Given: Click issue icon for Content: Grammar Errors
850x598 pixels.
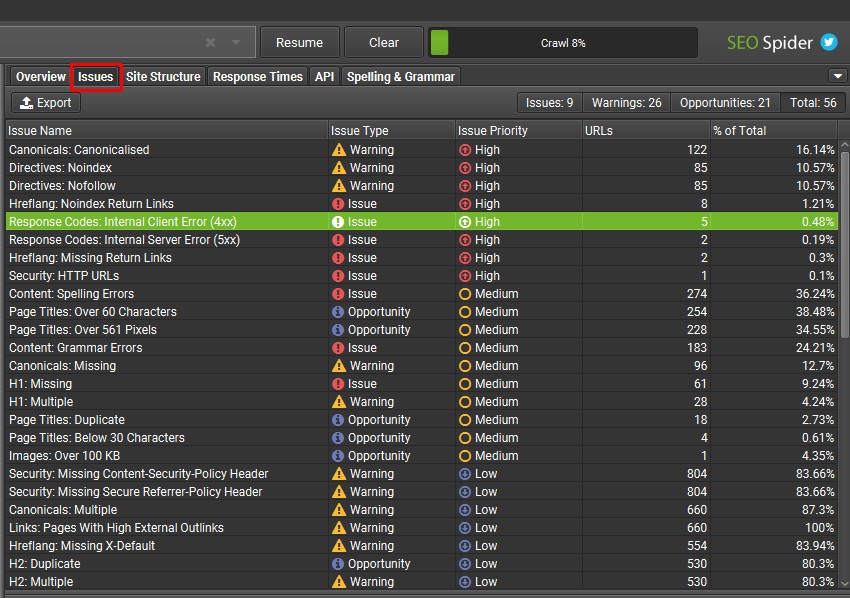Looking at the screenshot, I should (x=338, y=348).
